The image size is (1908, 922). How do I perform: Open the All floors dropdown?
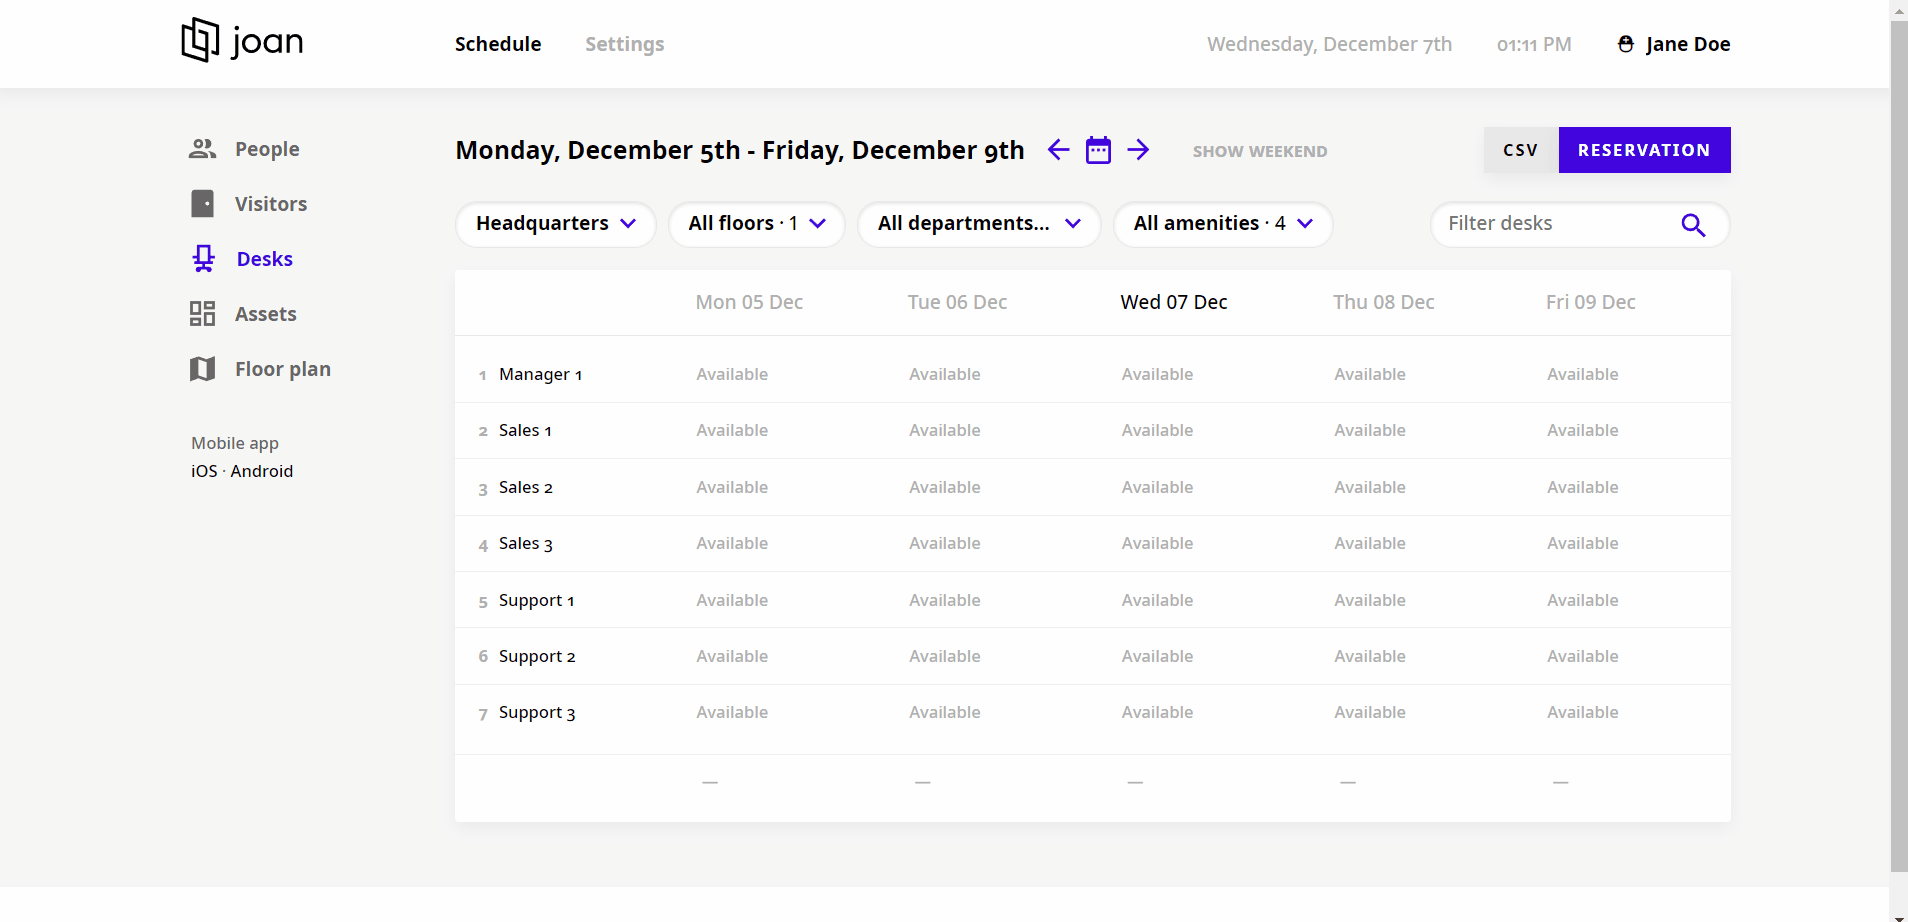pos(756,224)
